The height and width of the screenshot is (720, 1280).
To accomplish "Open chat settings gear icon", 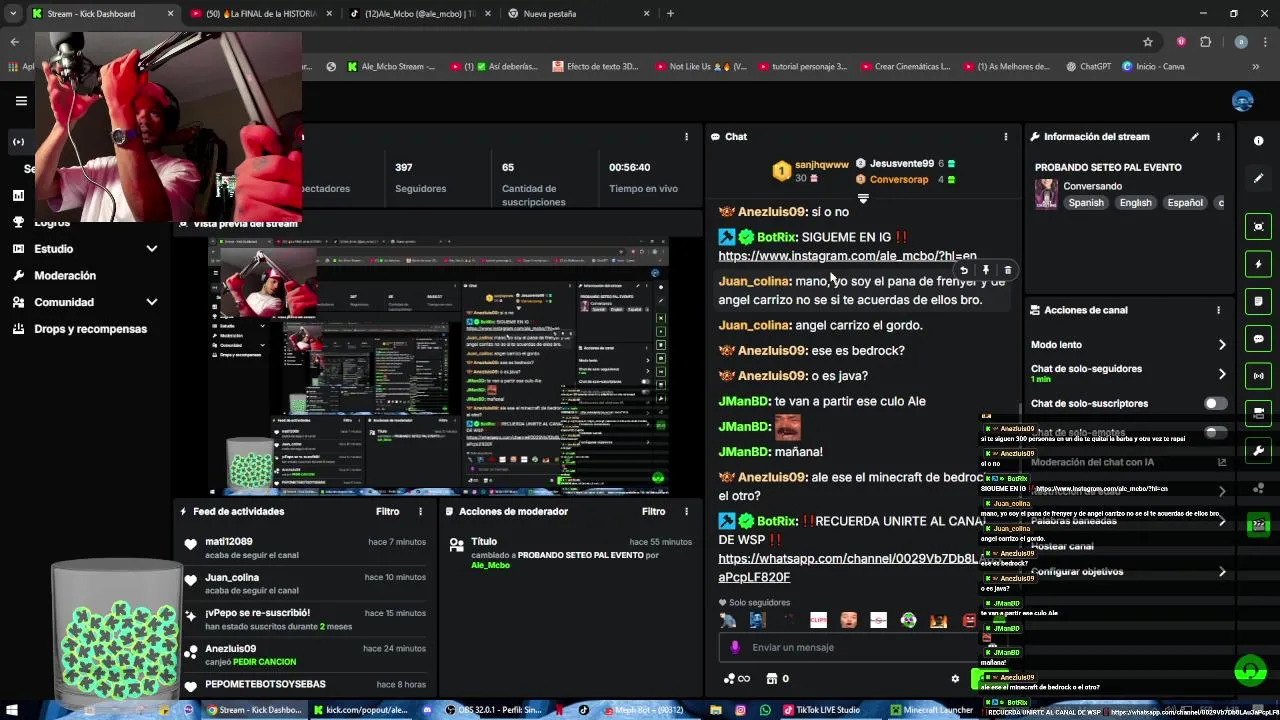I will [955, 679].
